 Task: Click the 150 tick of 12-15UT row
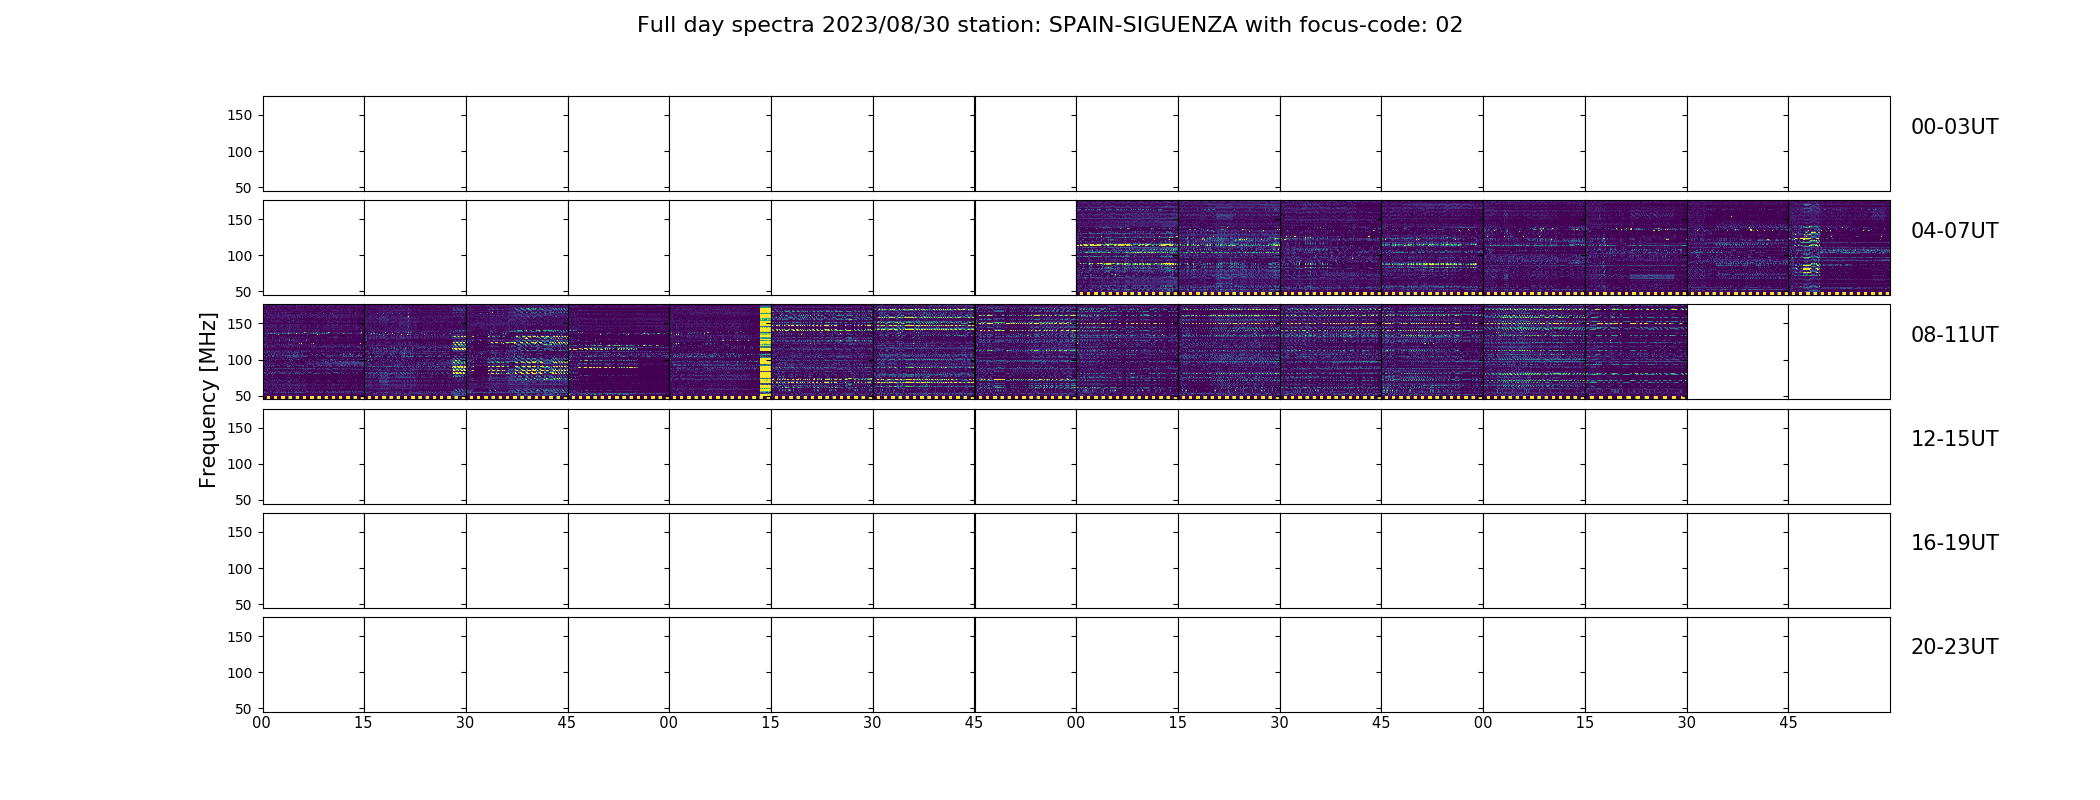[240, 428]
